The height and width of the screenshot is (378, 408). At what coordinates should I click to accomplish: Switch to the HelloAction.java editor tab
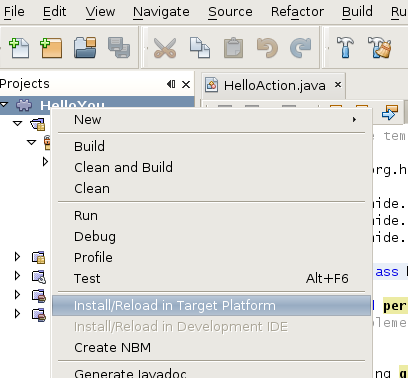click(275, 85)
